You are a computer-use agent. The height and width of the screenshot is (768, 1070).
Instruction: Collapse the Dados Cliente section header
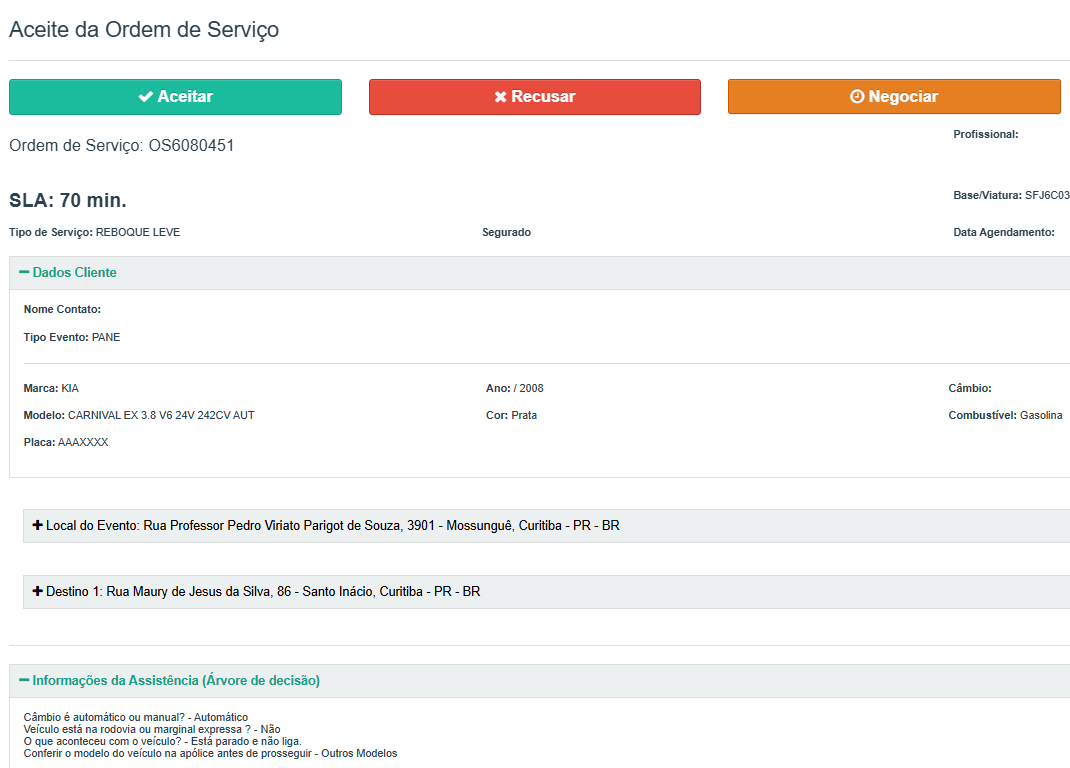(74, 272)
